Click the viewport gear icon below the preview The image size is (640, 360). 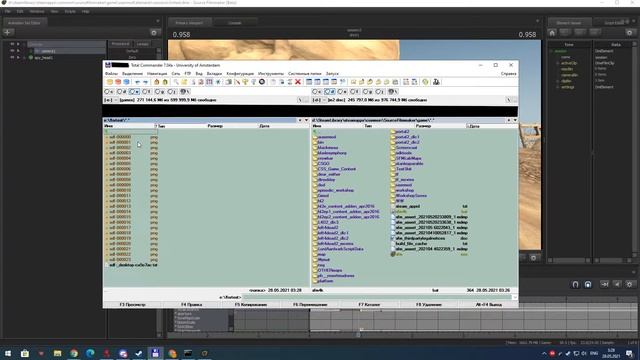[533, 258]
